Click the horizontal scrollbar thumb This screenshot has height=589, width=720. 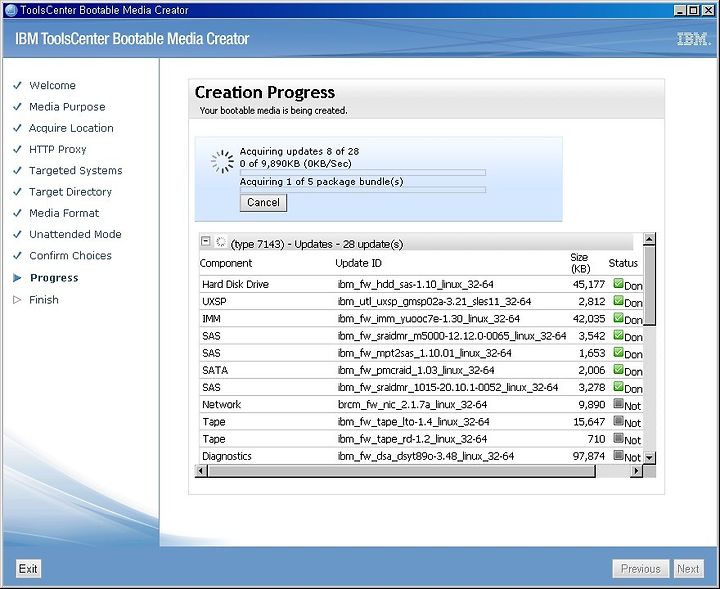pyautogui.click(x=401, y=471)
